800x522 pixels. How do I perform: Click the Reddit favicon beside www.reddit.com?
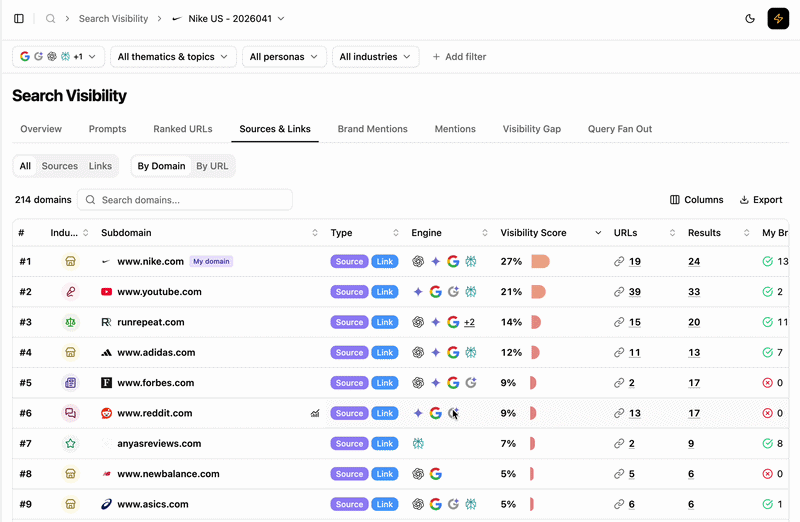106,413
